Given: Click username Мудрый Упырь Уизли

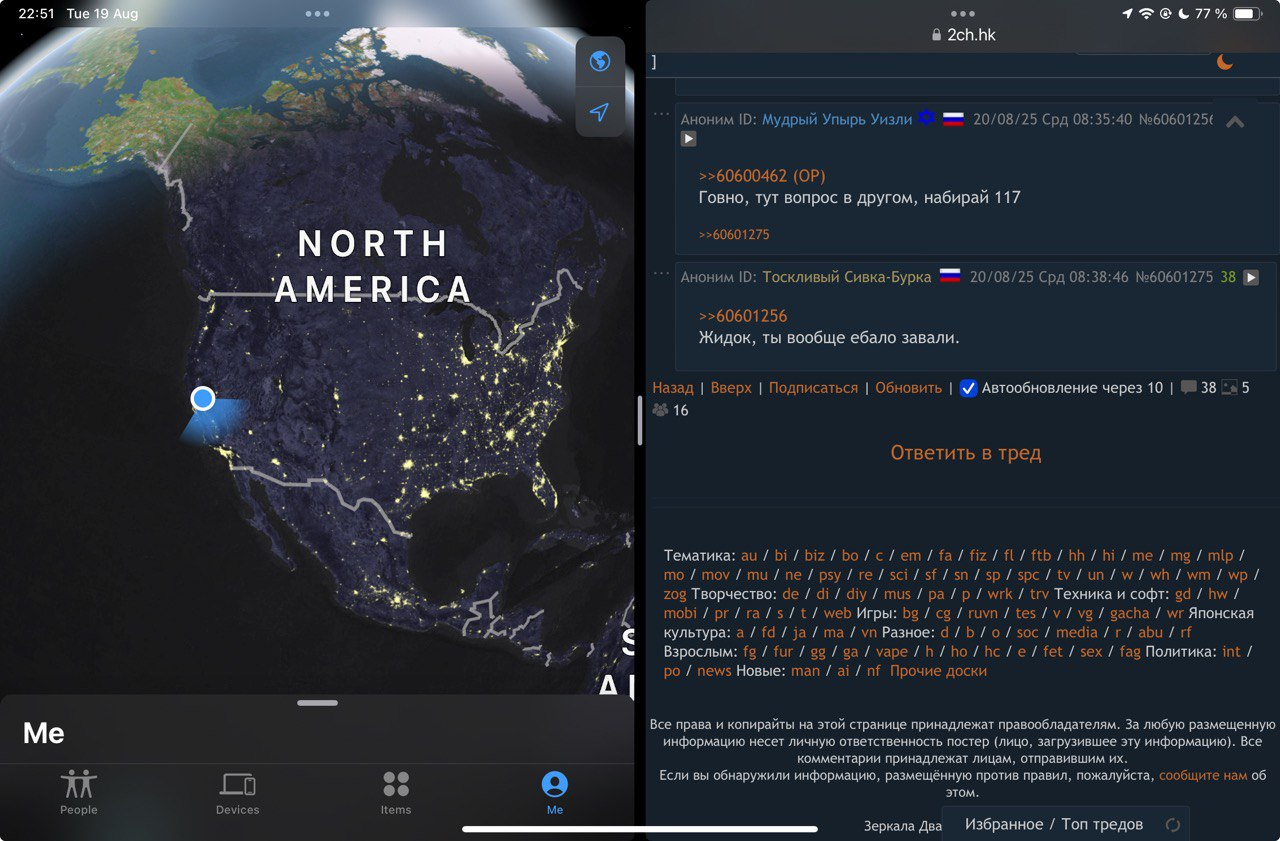Looking at the screenshot, I should pos(837,119).
